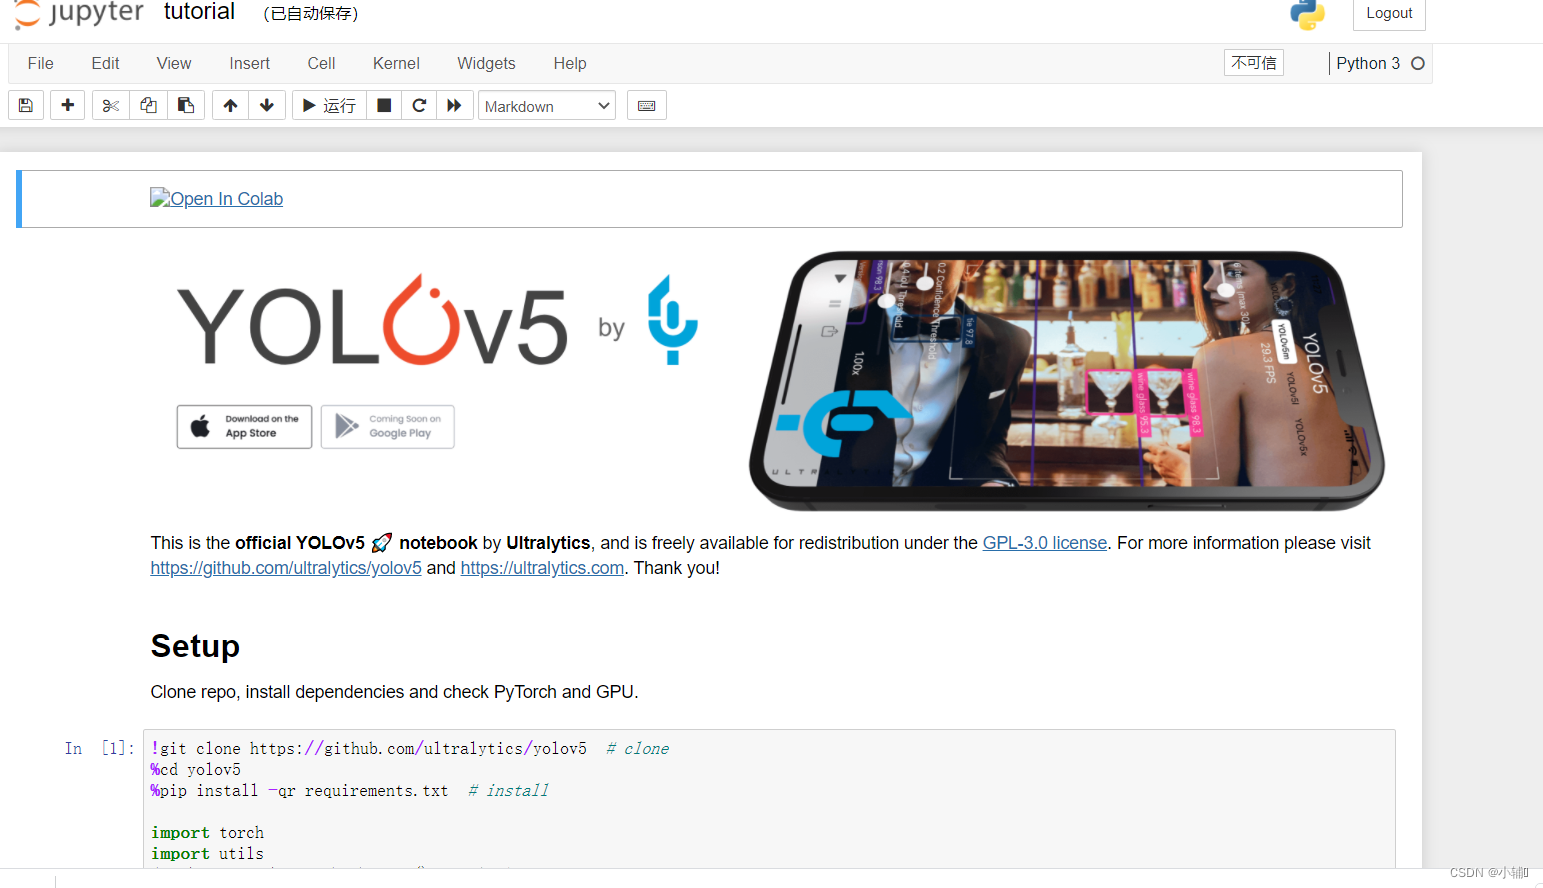Open the https://ultralytics.com link
Image resolution: width=1543 pixels, height=888 pixels.
[x=542, y=568]
